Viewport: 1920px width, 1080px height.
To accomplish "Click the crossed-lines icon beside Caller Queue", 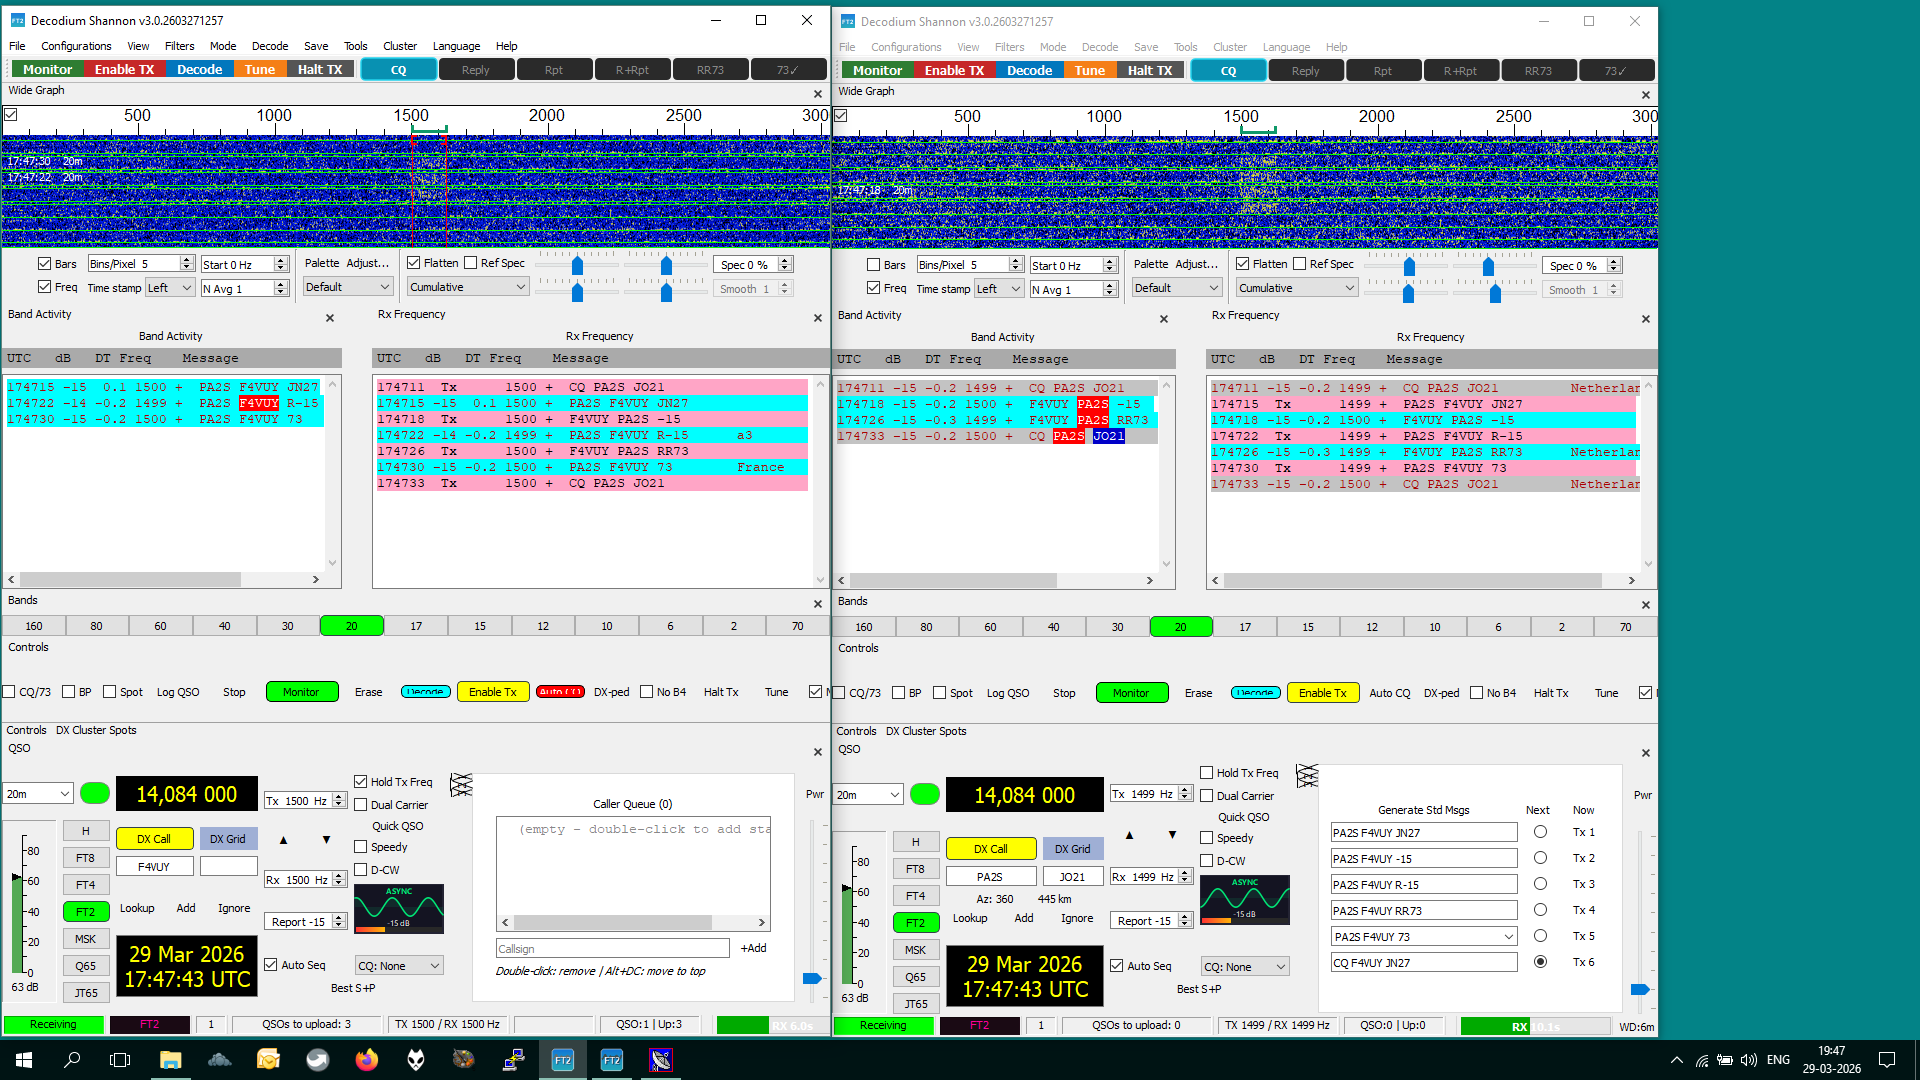I will [x=461, y=785].
